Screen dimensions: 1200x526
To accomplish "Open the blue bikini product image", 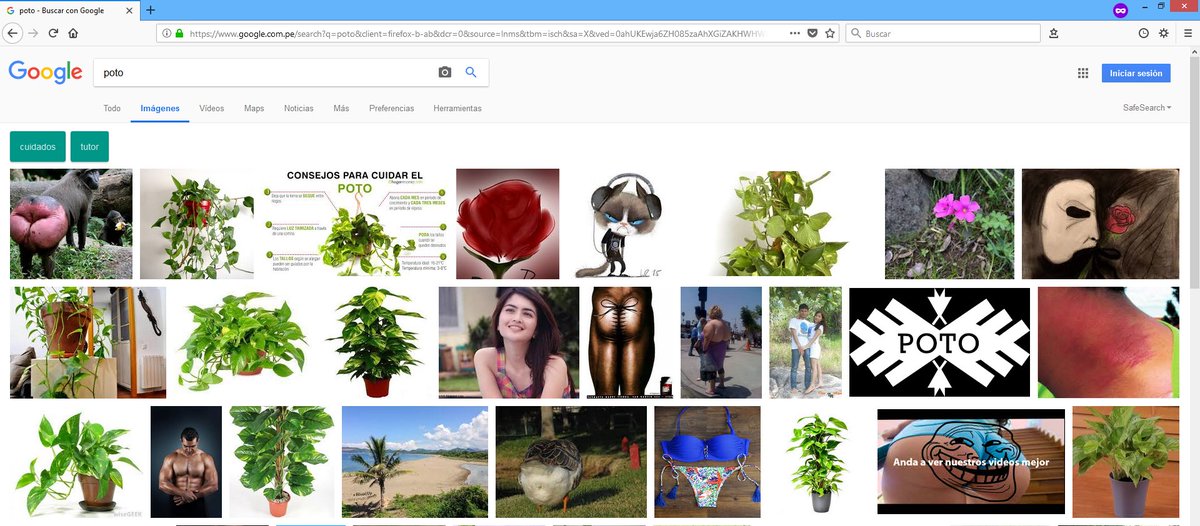I will 707,462.
